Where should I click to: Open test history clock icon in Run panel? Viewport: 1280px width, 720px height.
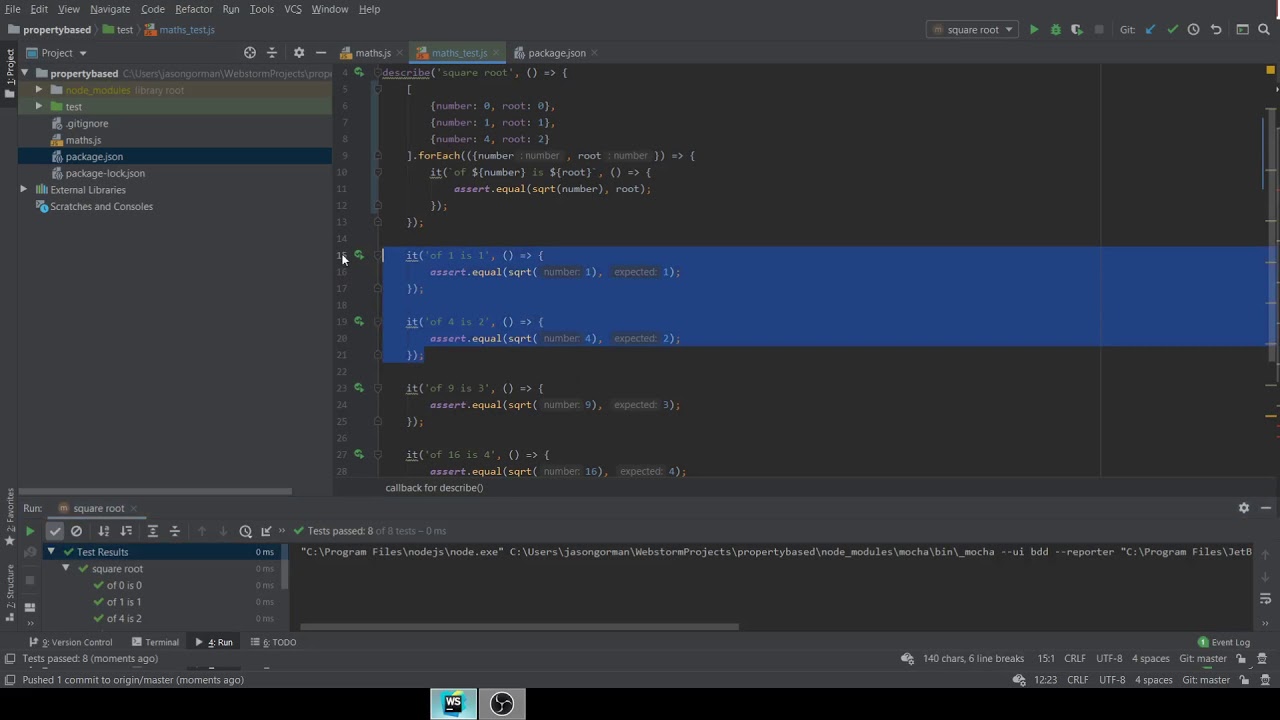245,531
